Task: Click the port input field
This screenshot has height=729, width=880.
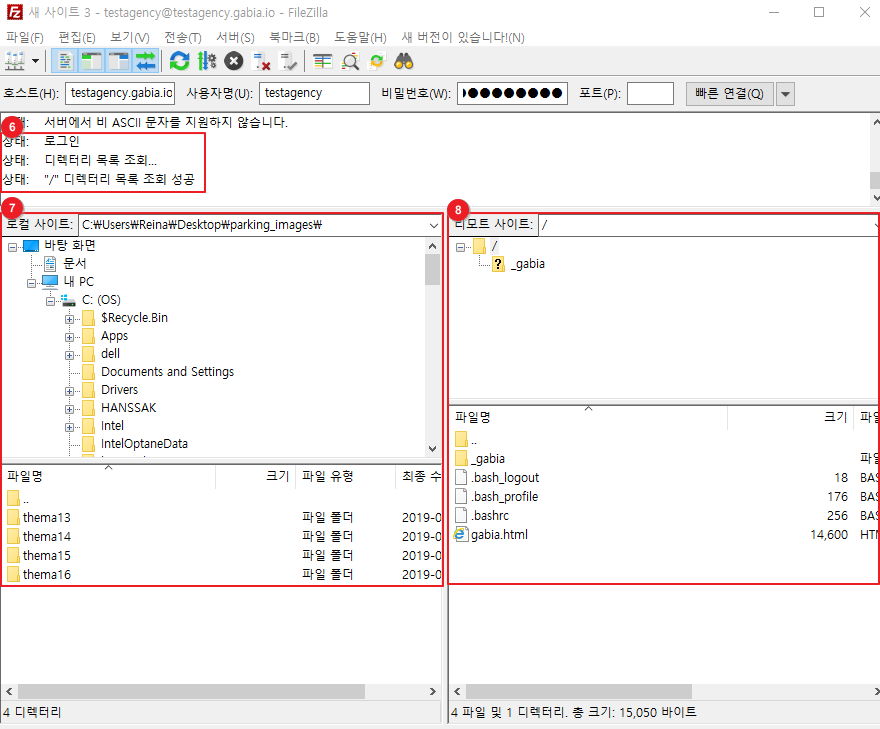Action: coord(650,93)
